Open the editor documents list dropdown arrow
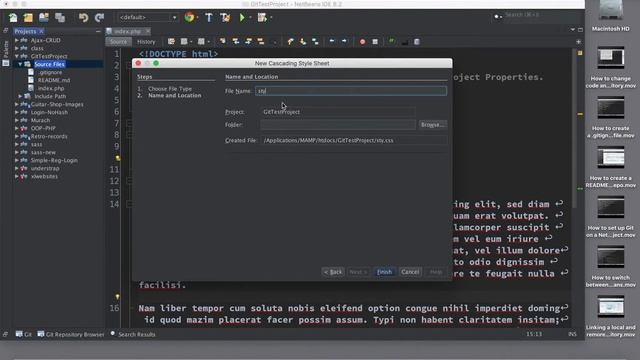 (573, 30)
